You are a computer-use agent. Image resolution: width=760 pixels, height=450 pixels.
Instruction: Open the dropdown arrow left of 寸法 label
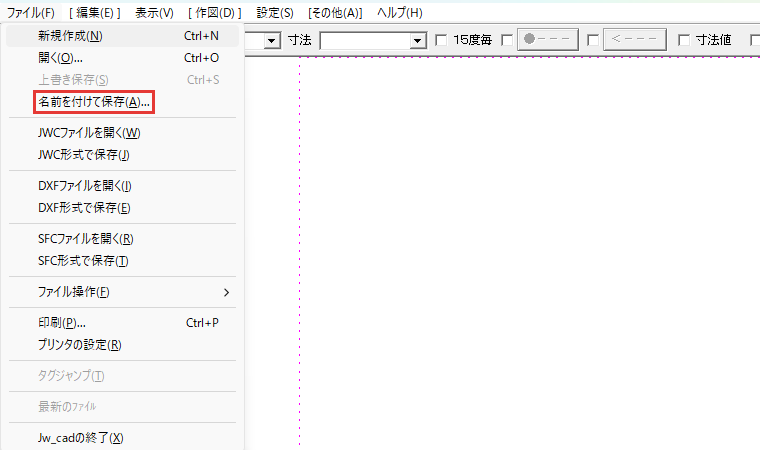(x=272, y=41)
